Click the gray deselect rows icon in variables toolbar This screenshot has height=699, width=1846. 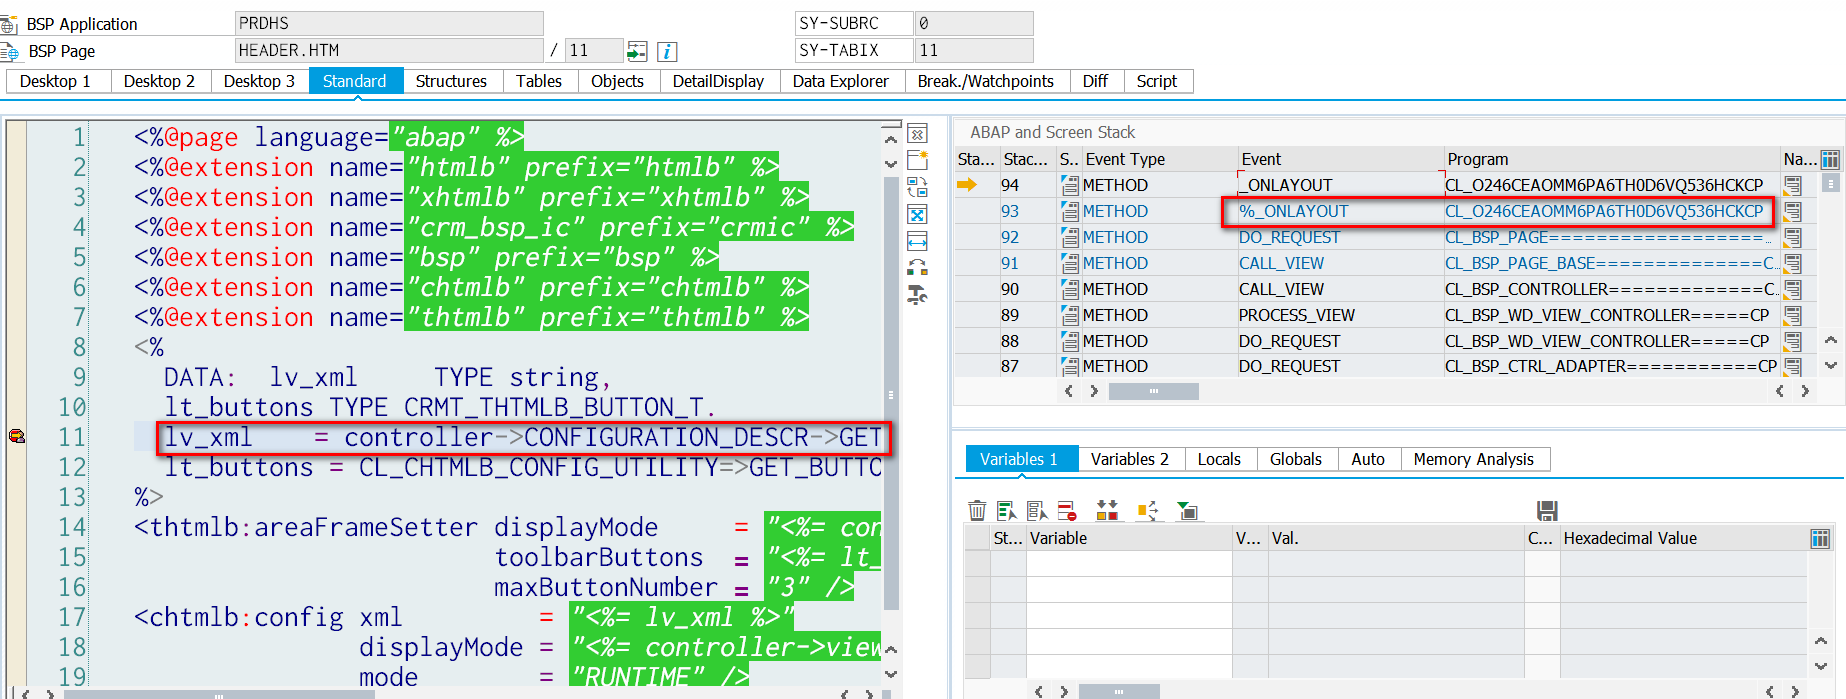point(1037,511)
